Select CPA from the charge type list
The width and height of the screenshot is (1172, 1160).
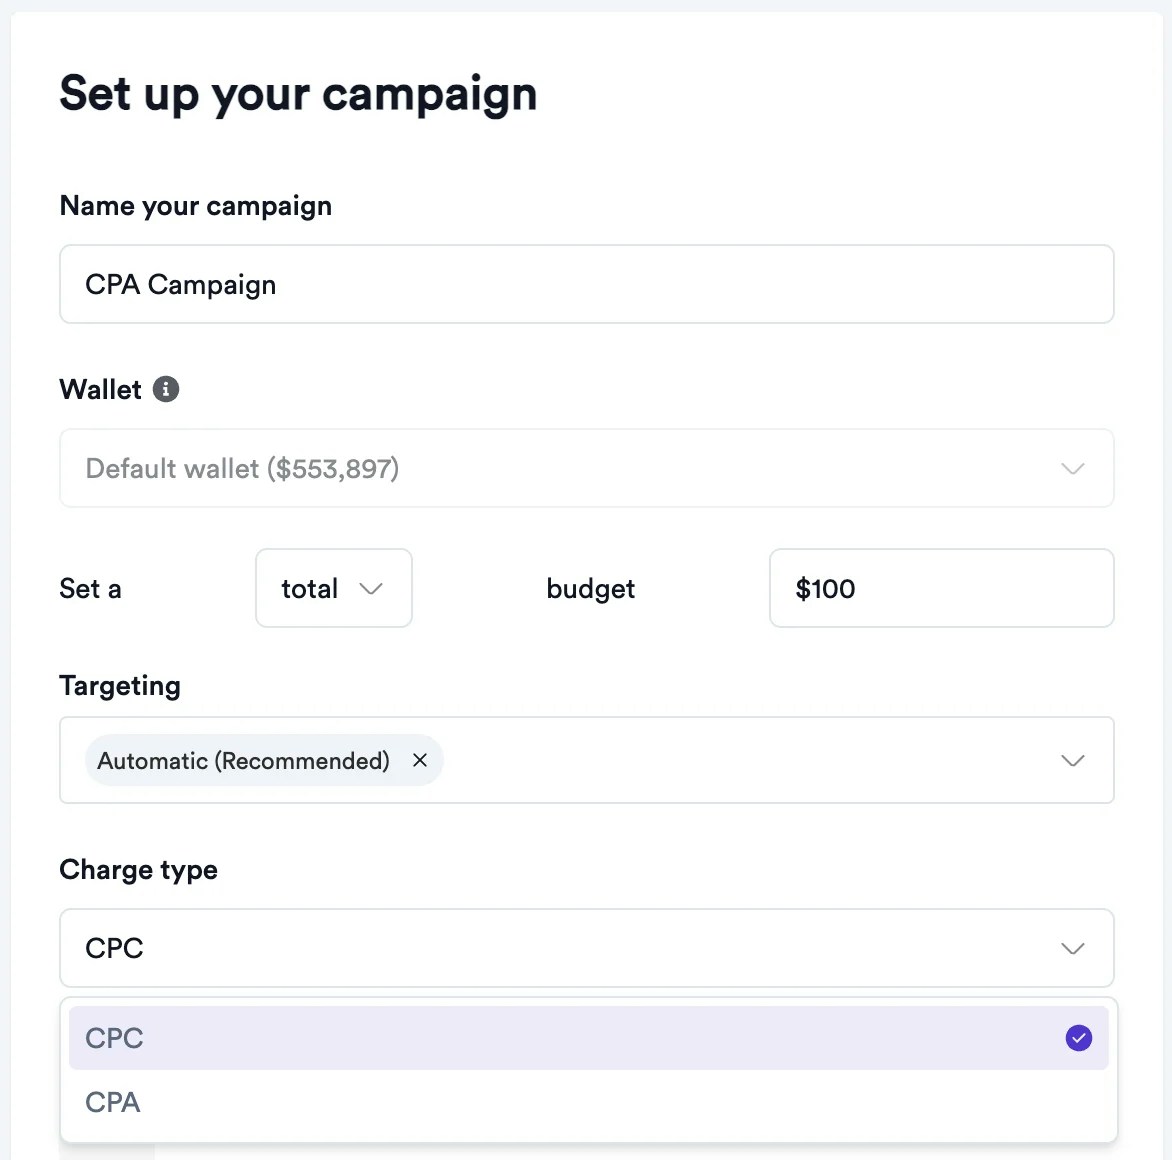click(113, 1102)
